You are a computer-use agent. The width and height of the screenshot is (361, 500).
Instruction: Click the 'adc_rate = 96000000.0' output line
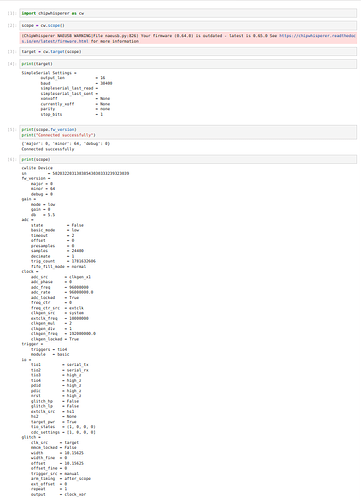pos(62,292)
